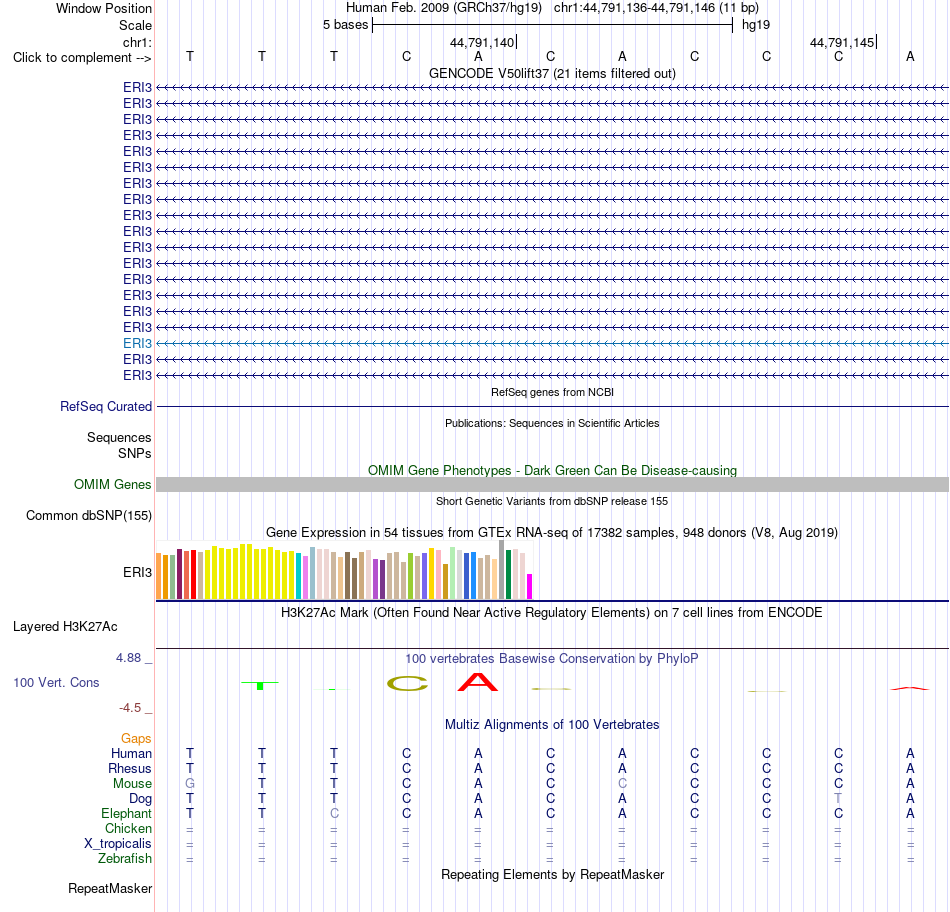The image size is (950, 912).
Task: Open GTEx Gene Expression track title
Action: tap(552, 533)
